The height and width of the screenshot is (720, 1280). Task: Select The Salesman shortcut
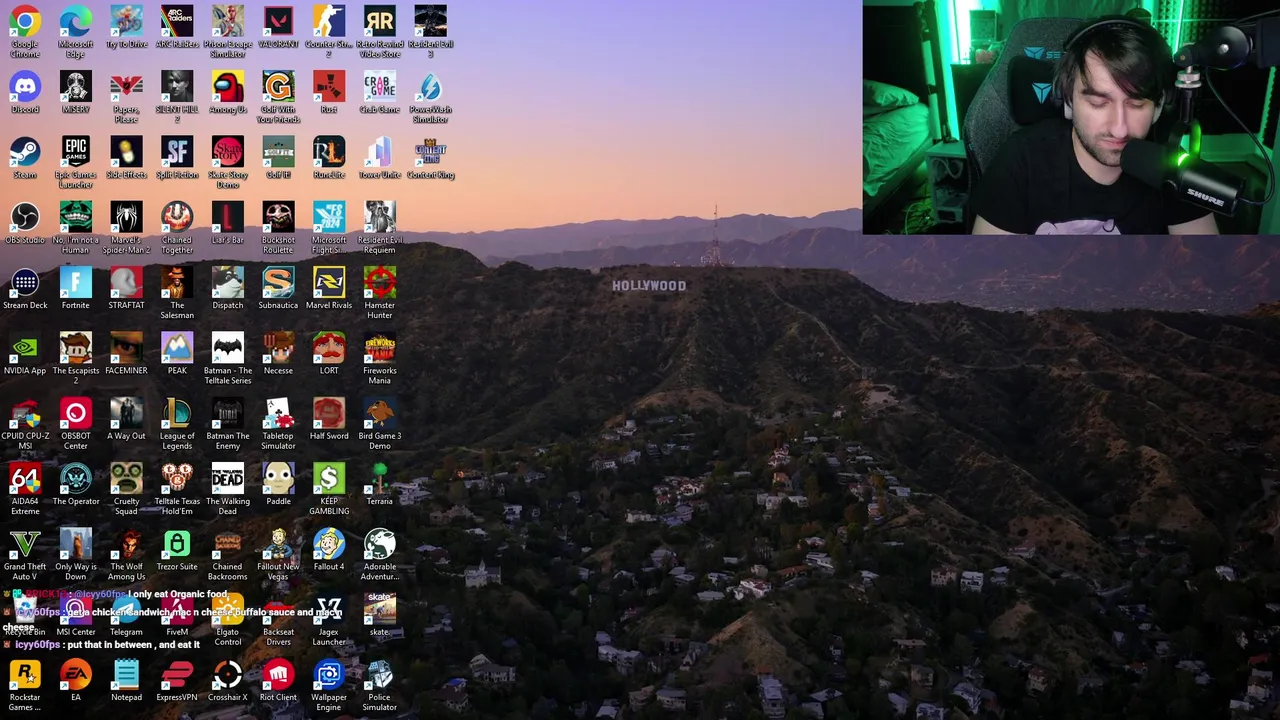point(177,282)
